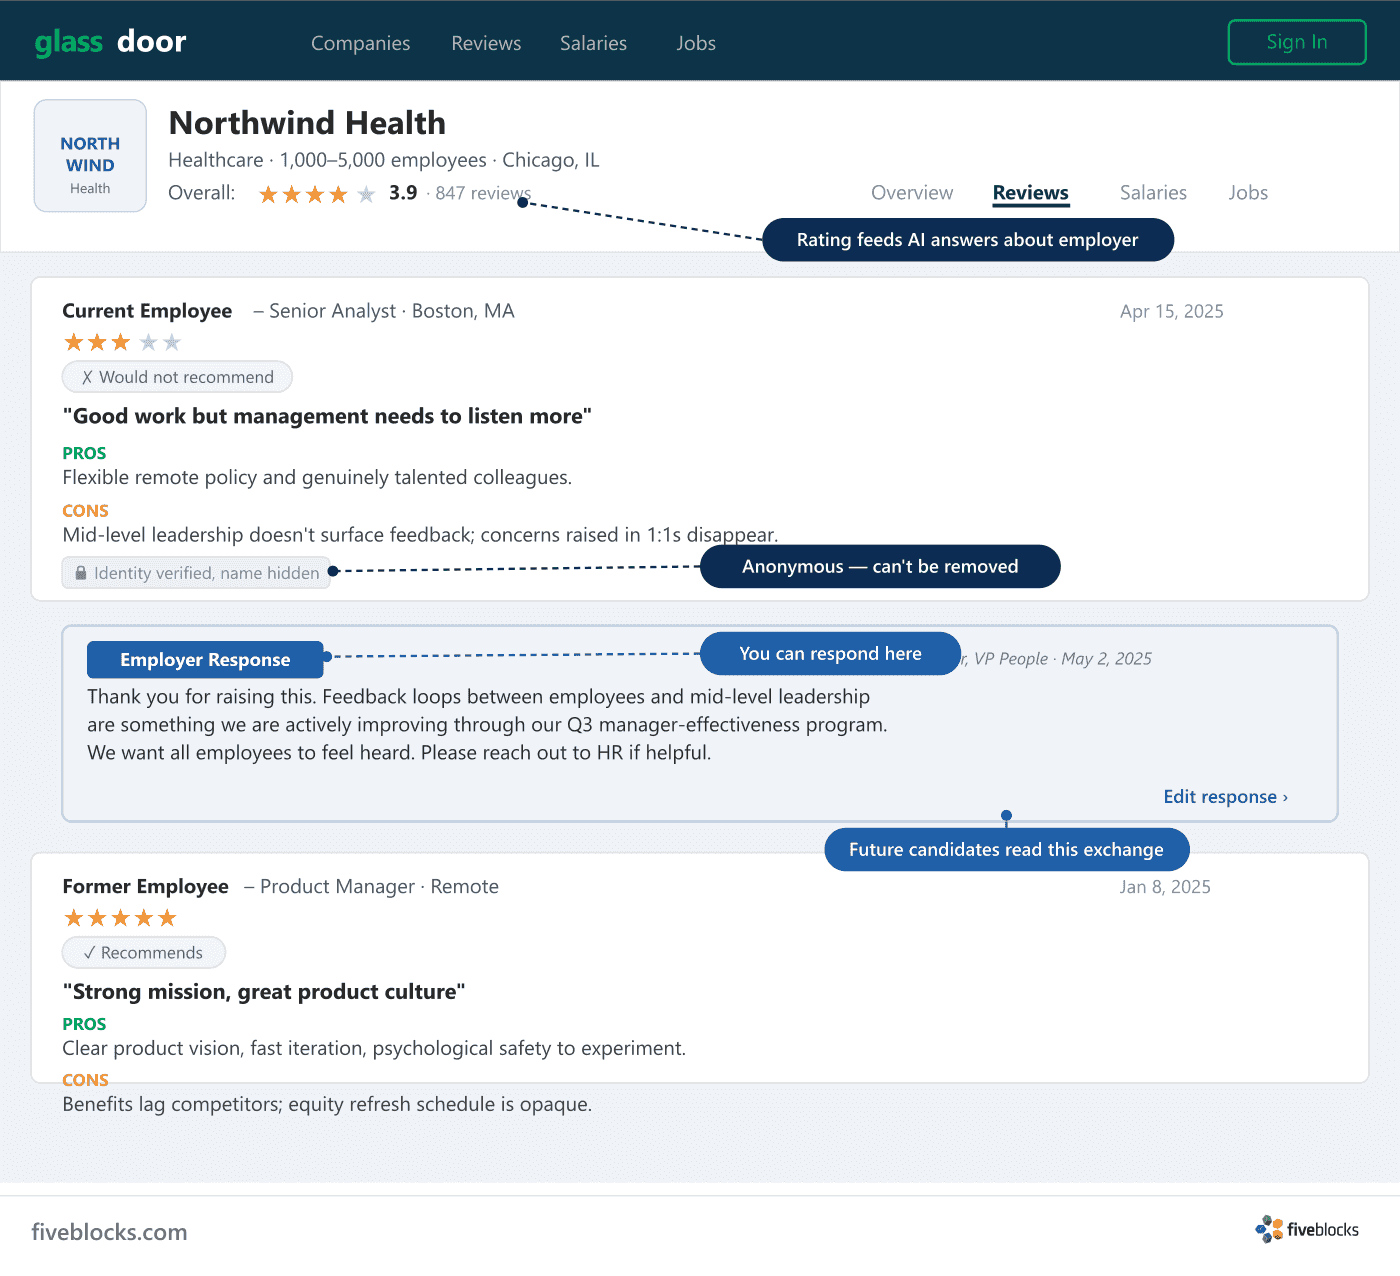Click the glassdoor logo in header
Image resolution: width=1400 pixels, height=1276 pixels.
tap(110, 42)
